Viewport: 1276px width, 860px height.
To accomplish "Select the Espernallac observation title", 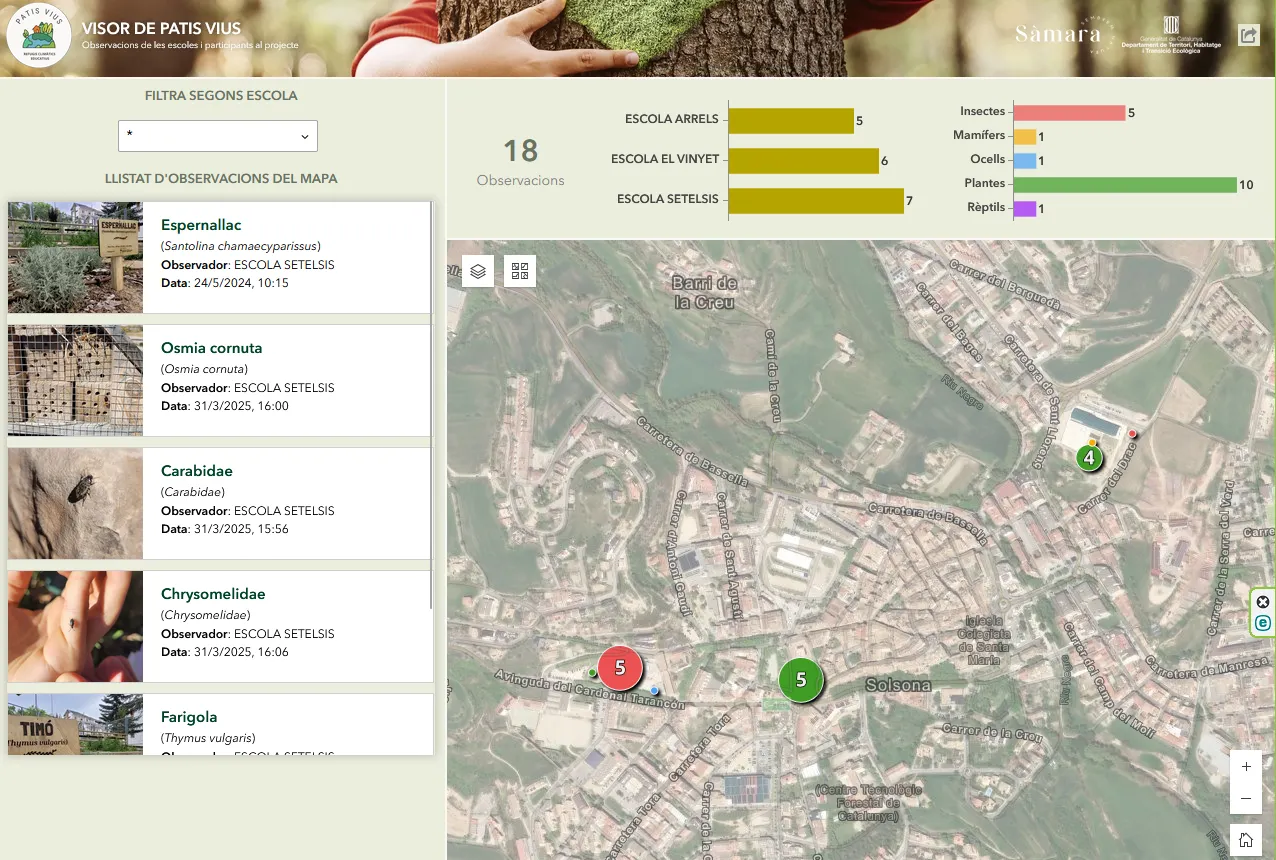I will pos(201,225).
